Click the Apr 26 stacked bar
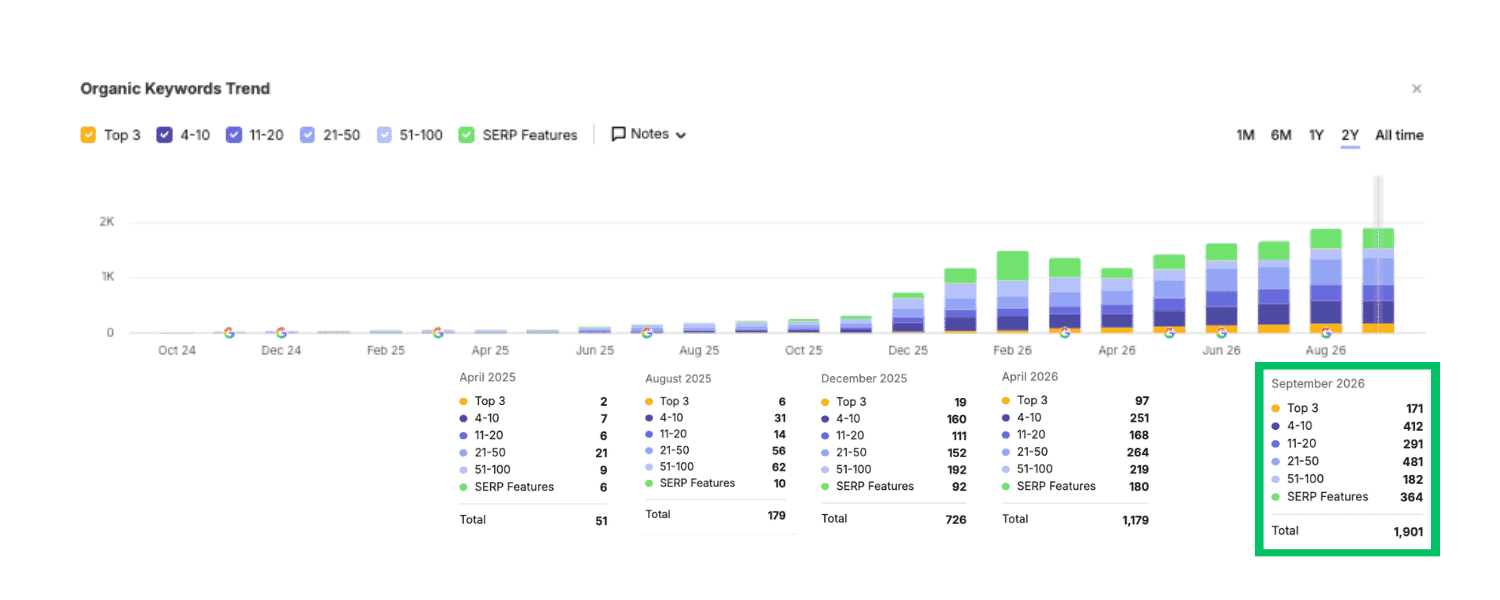 click(1117, 300)
